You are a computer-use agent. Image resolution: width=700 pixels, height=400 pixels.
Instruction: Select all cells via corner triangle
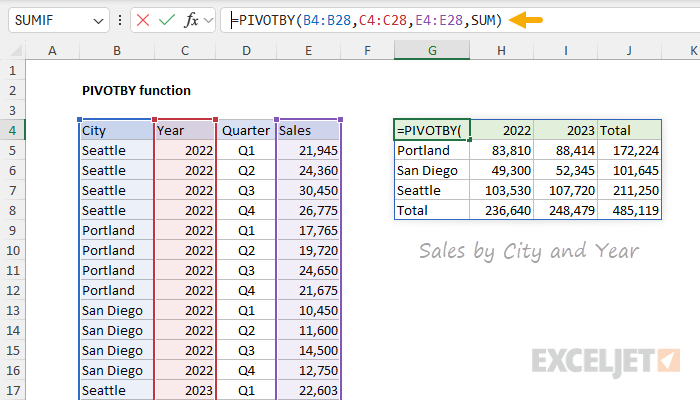tap(17, 50)
